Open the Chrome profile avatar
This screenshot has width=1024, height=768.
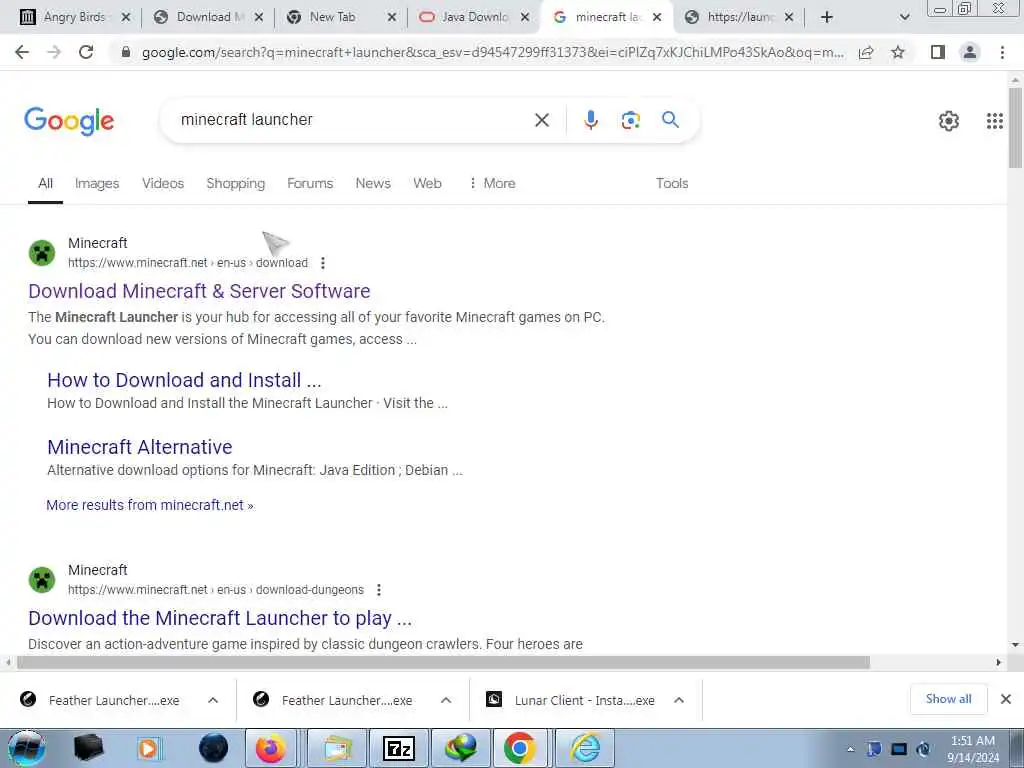pos(970,52)
